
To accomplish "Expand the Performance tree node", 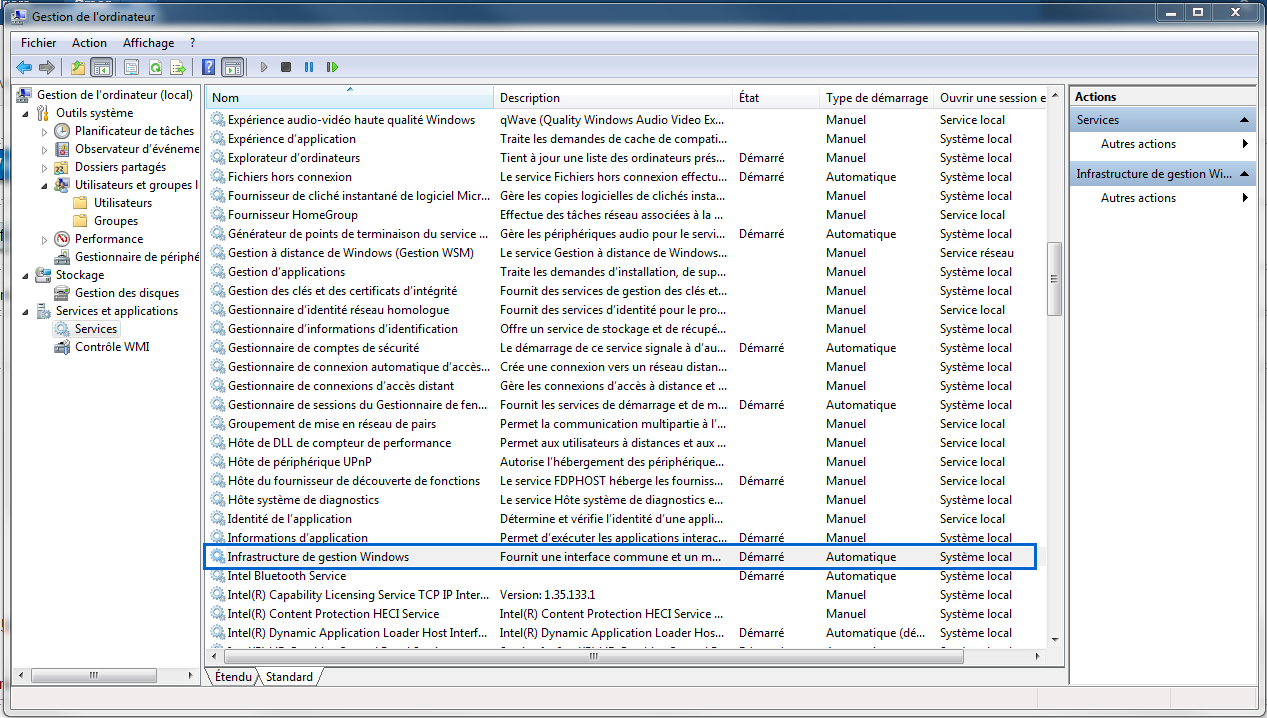I will (x=45, y=239).
